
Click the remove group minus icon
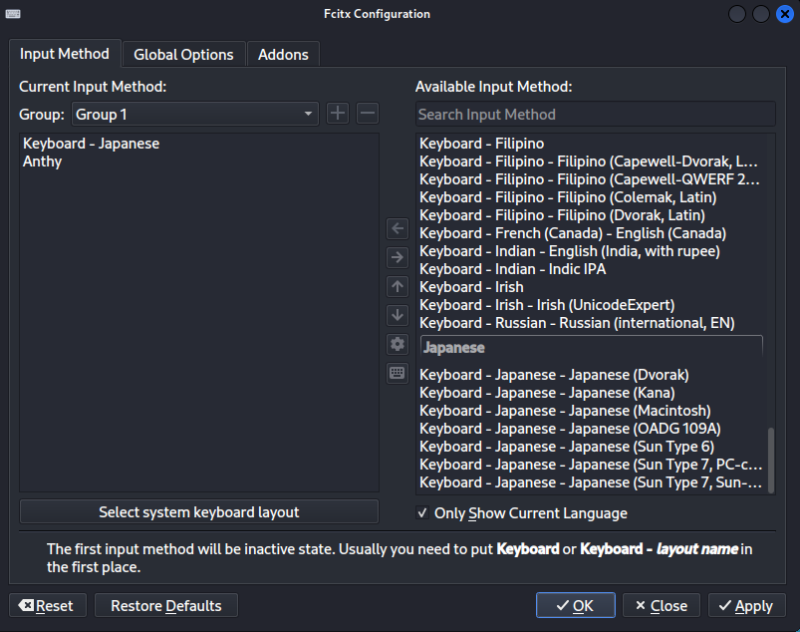[x=367, y=114]
